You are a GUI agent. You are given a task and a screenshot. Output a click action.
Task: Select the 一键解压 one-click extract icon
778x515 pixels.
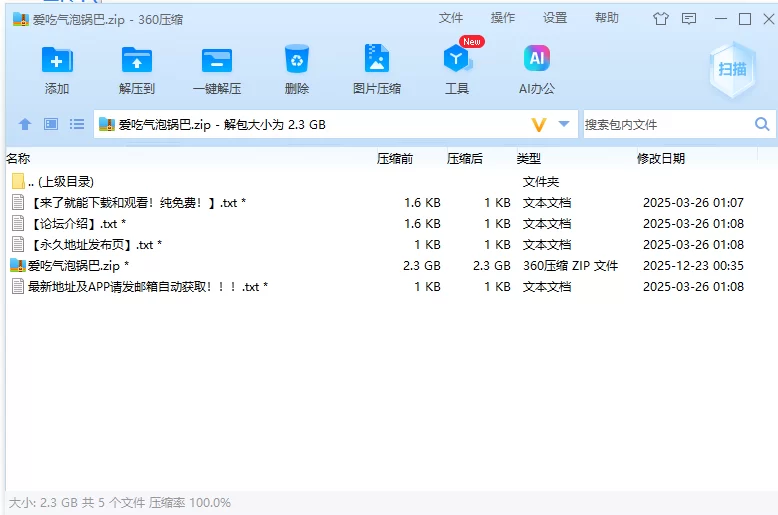[x=216, y=61]
